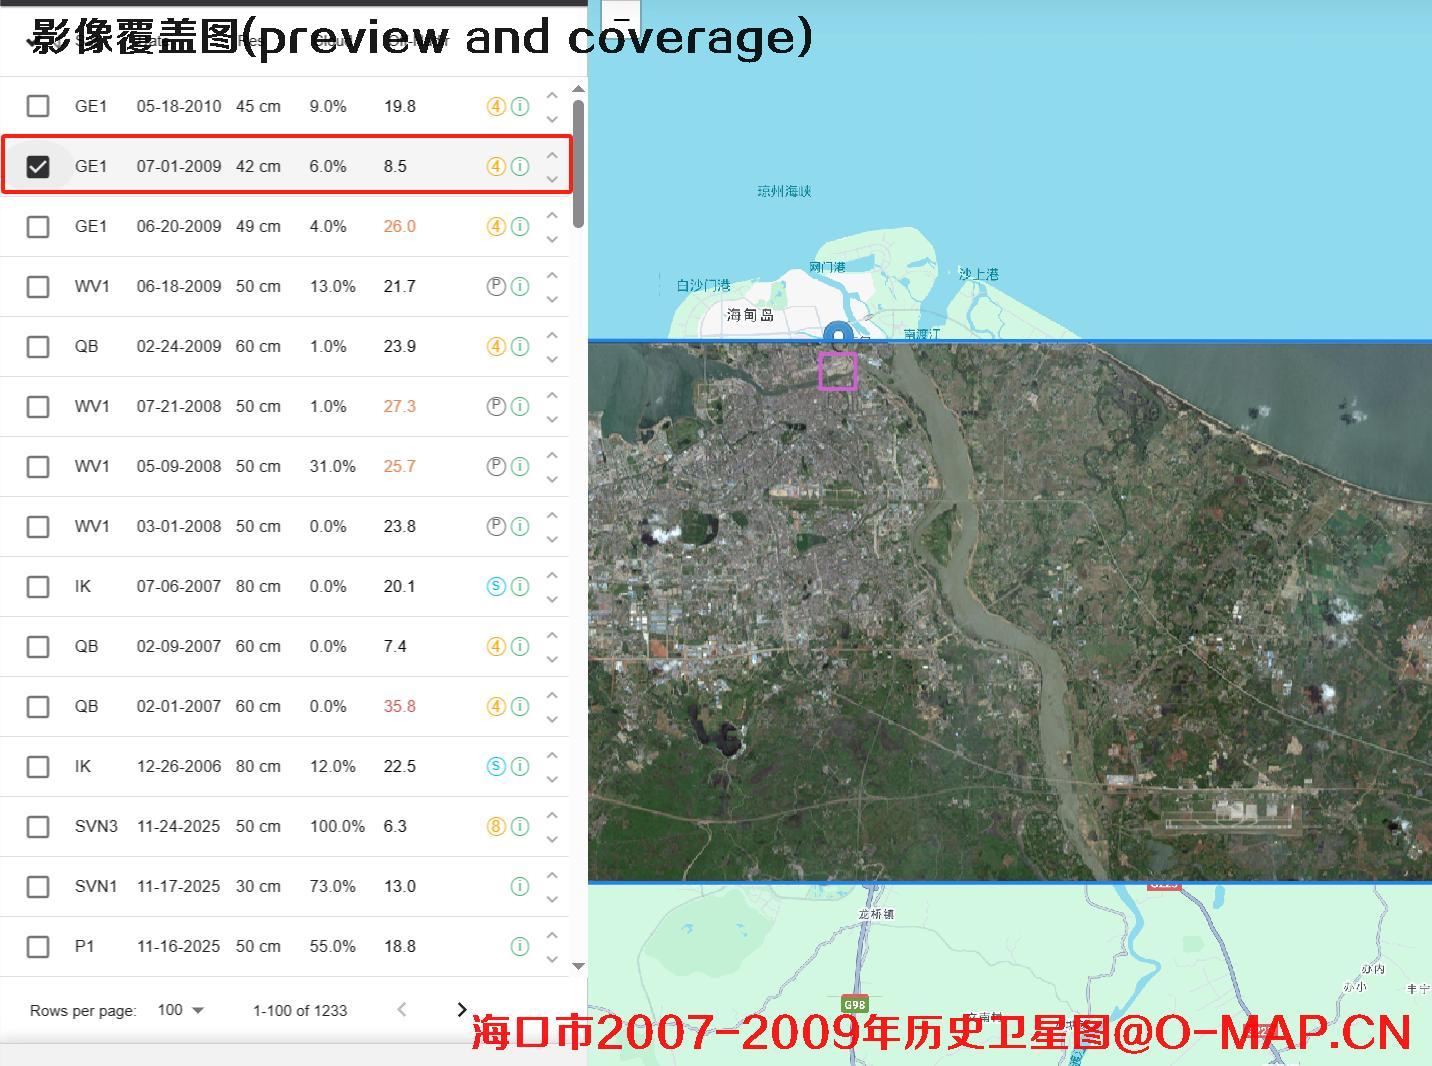Open the info icon for QB 02-01-2007 image

[x=519, y=706]
